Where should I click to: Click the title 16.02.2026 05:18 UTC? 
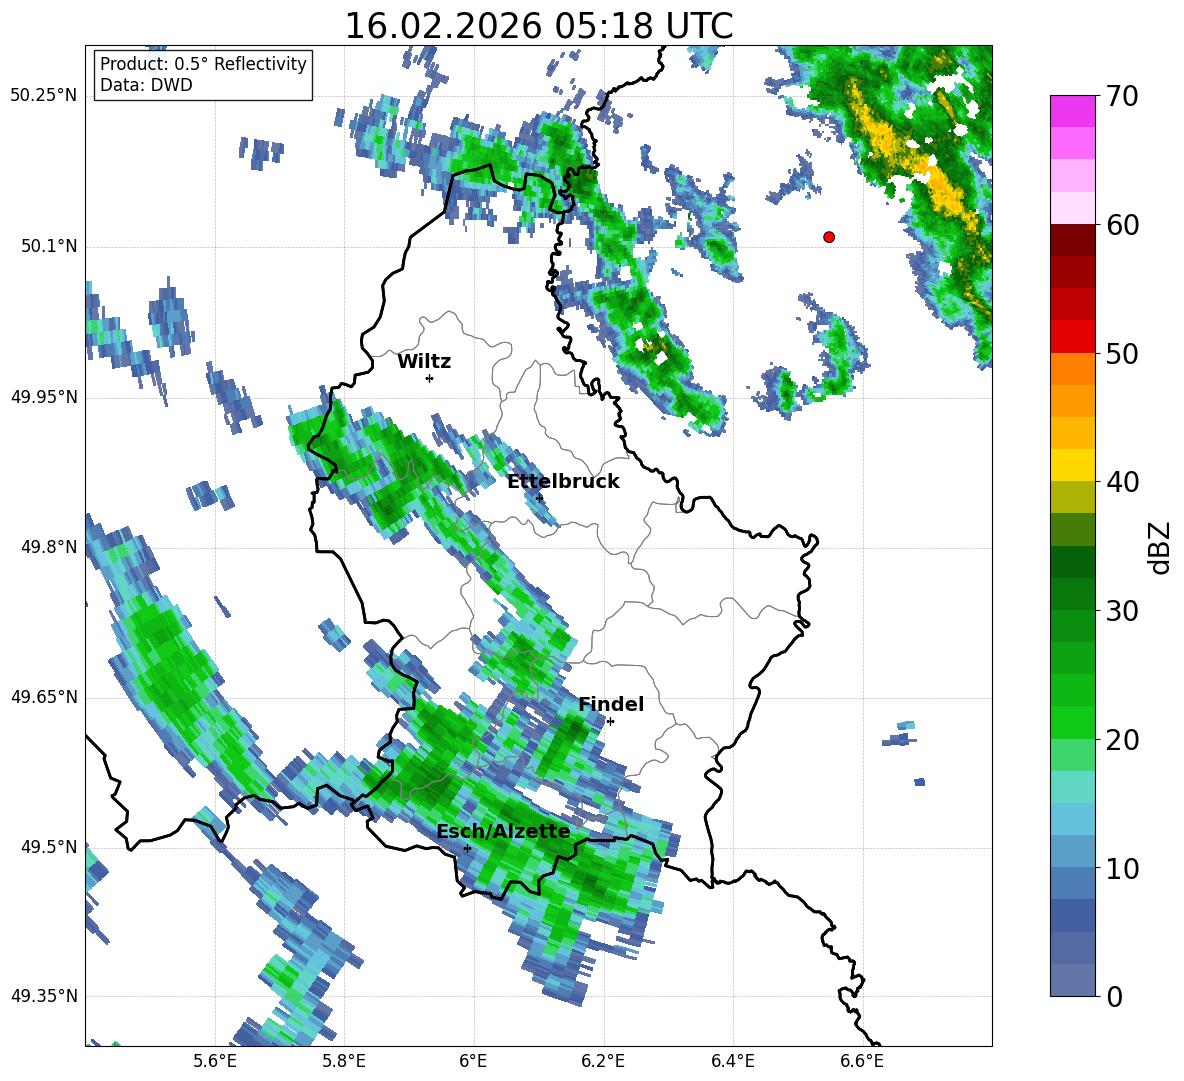pos(539,26)
